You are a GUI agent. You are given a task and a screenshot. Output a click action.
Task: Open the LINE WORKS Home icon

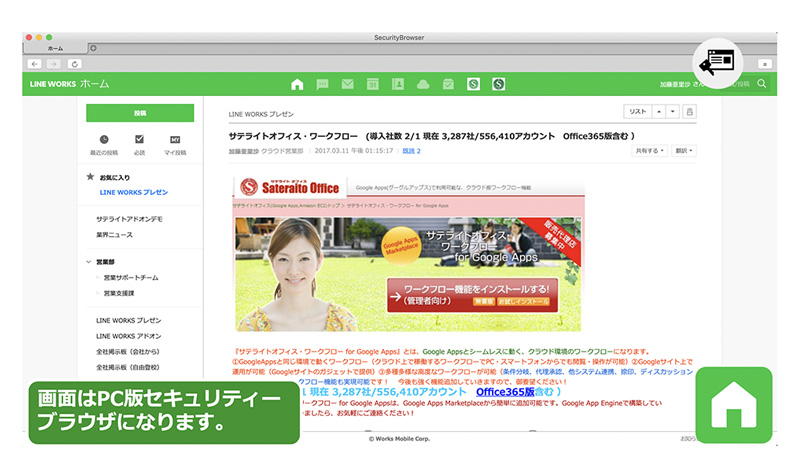tap(297, 85)
